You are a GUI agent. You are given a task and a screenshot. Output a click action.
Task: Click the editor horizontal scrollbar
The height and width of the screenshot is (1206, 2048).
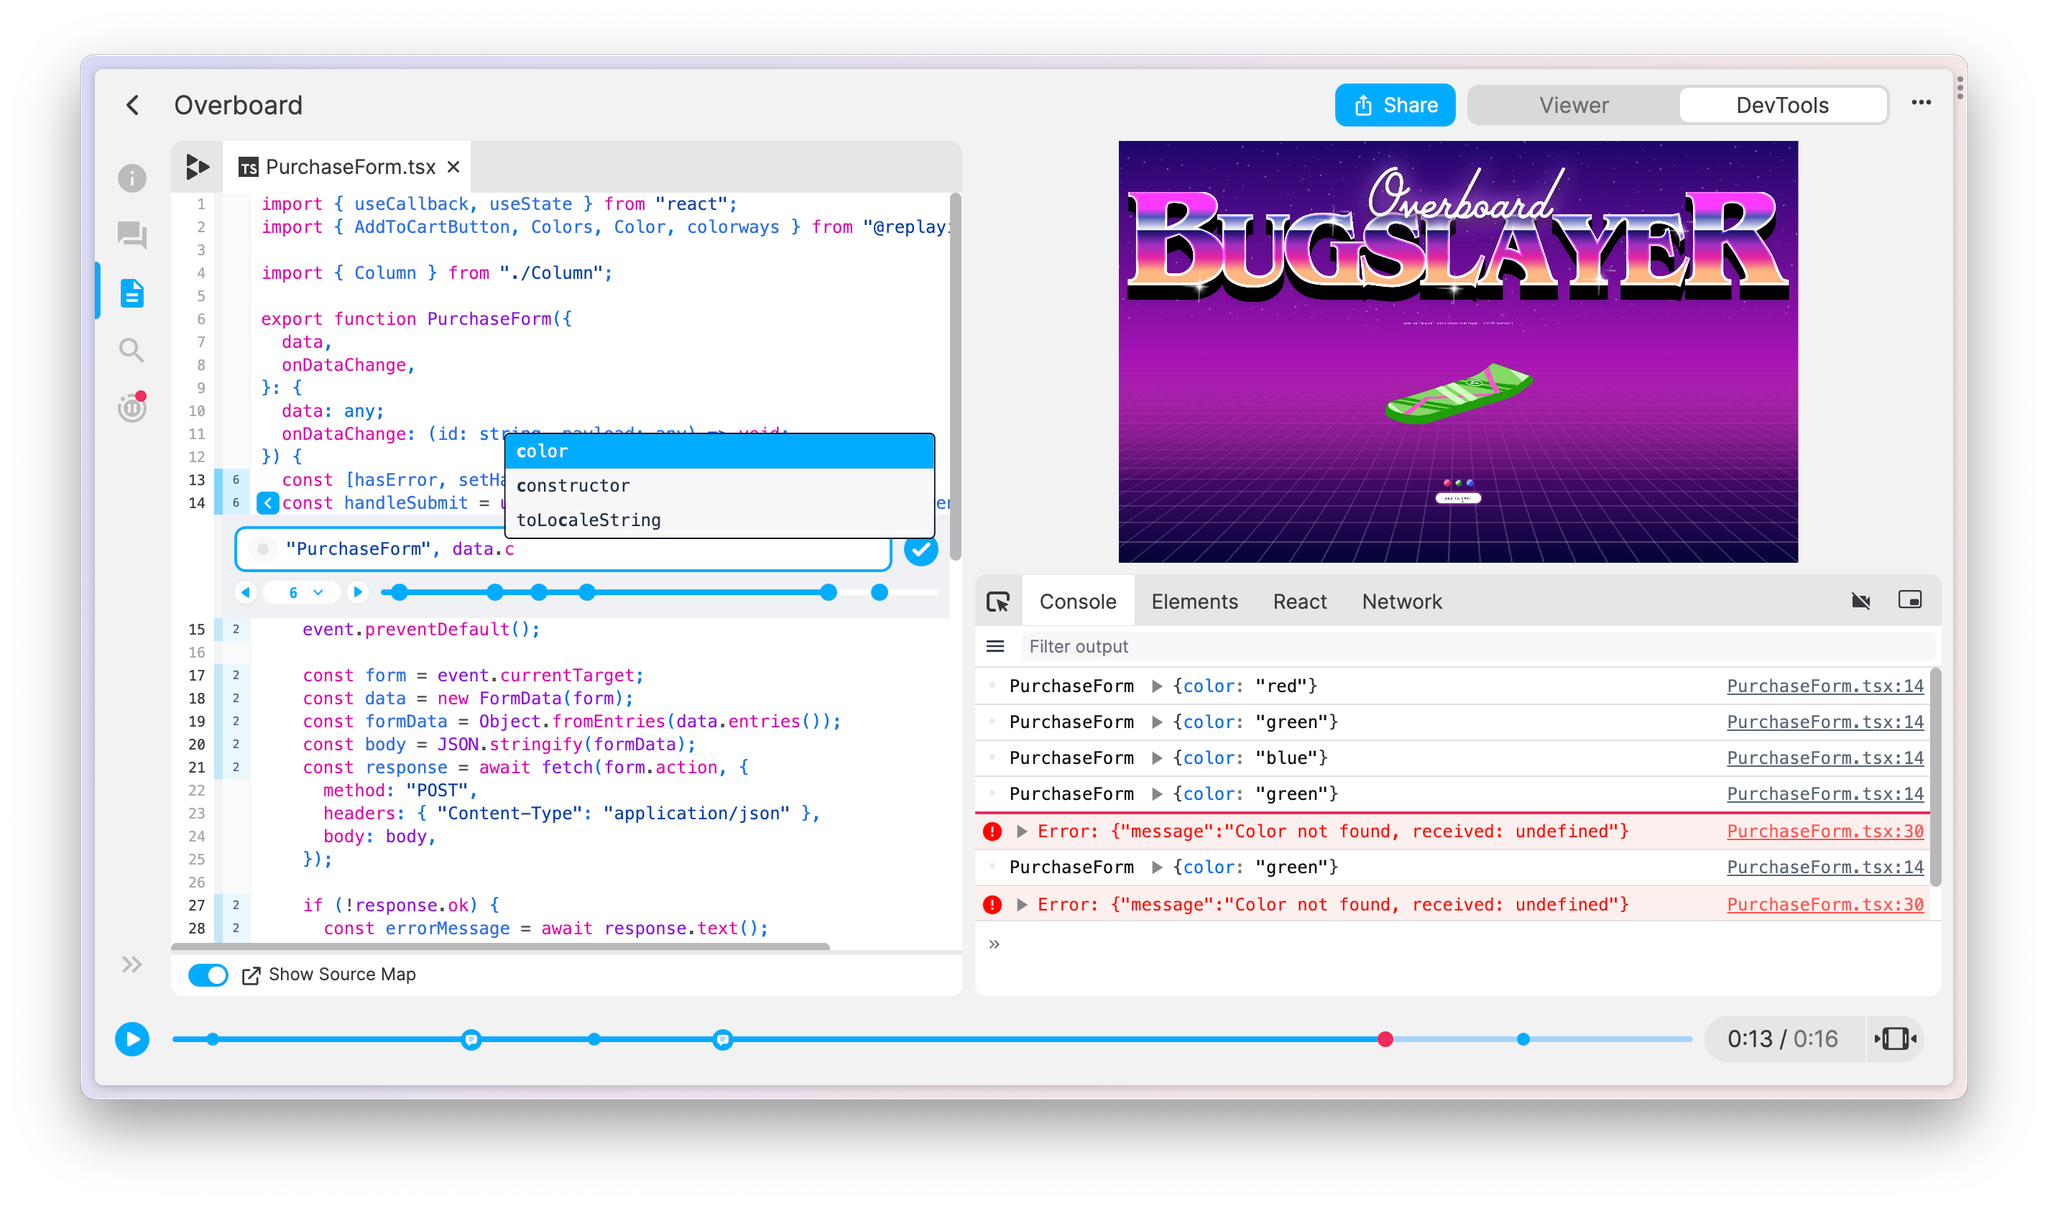point(501,946)
